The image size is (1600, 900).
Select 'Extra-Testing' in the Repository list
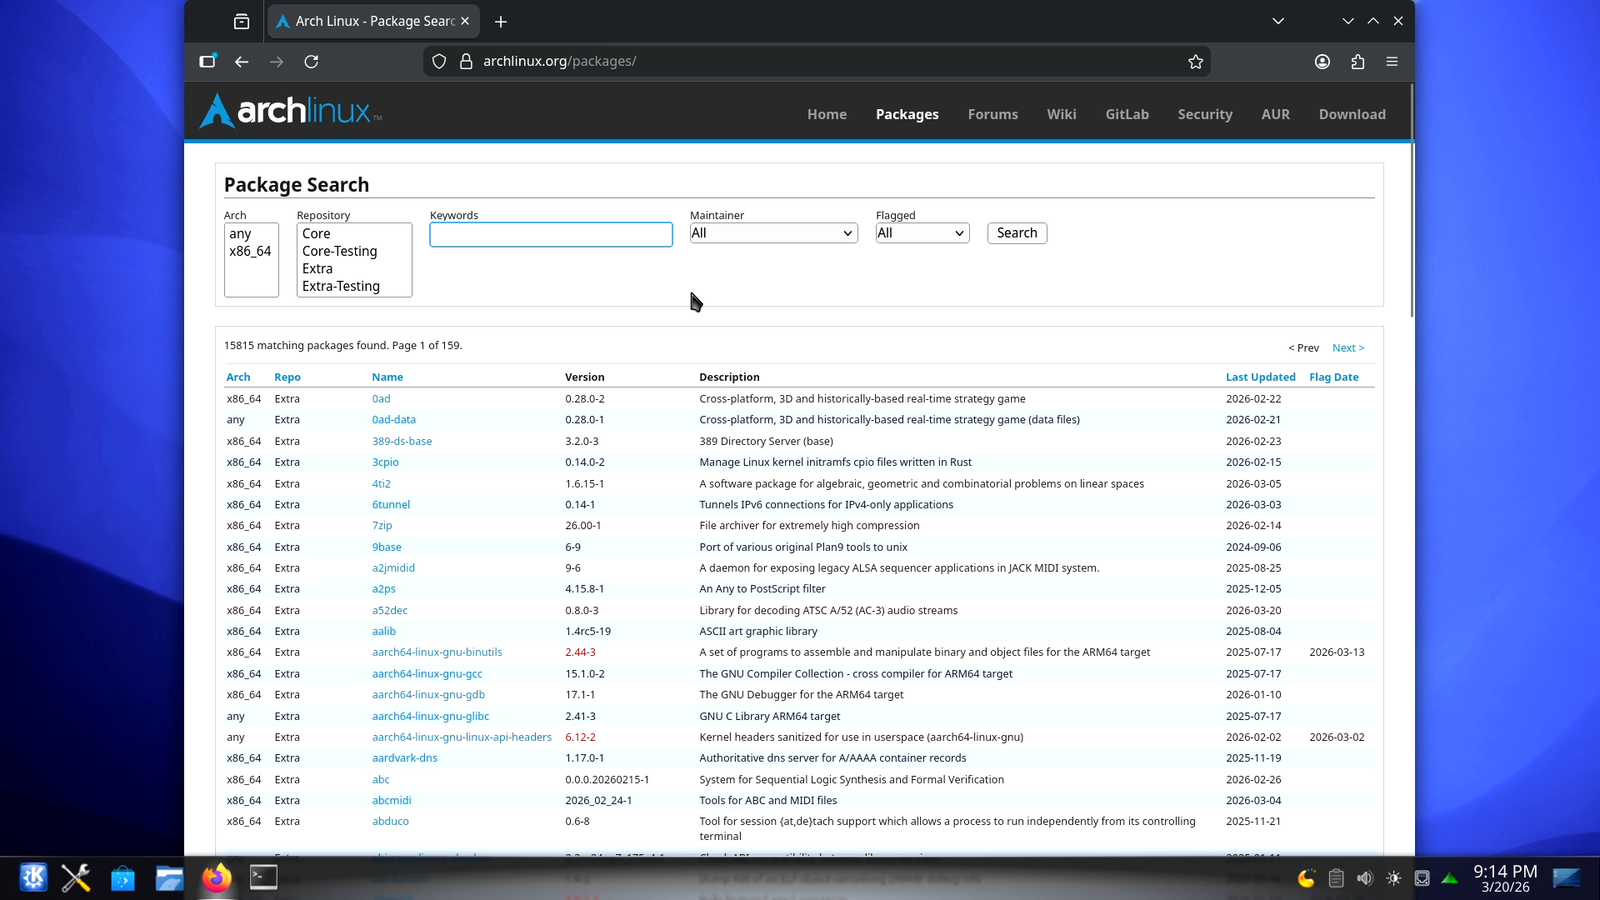point(354,286)
